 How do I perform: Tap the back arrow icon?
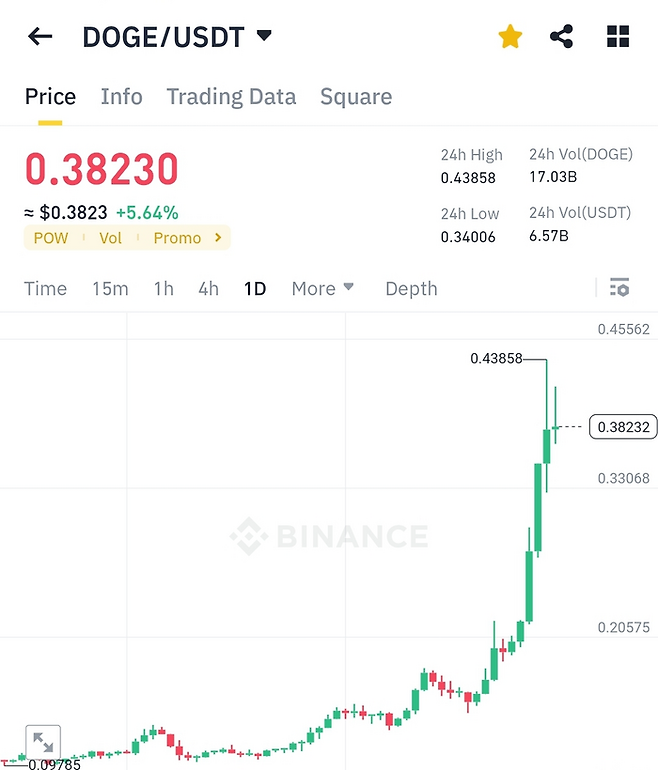click(x=40, y=36)
